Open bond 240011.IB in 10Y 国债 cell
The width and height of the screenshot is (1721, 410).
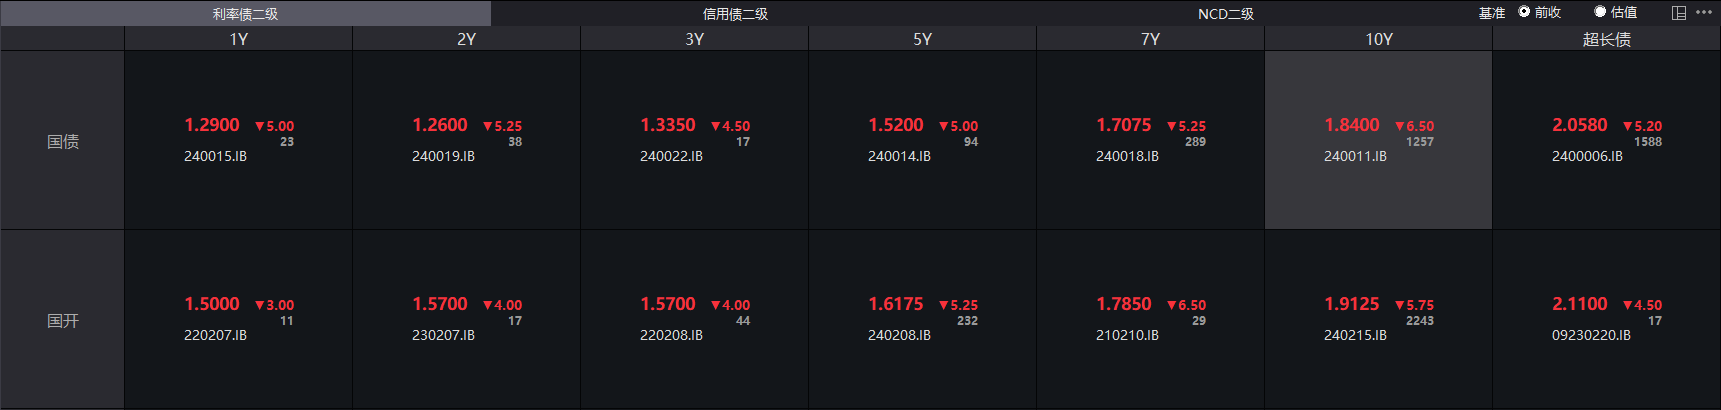1355,156
